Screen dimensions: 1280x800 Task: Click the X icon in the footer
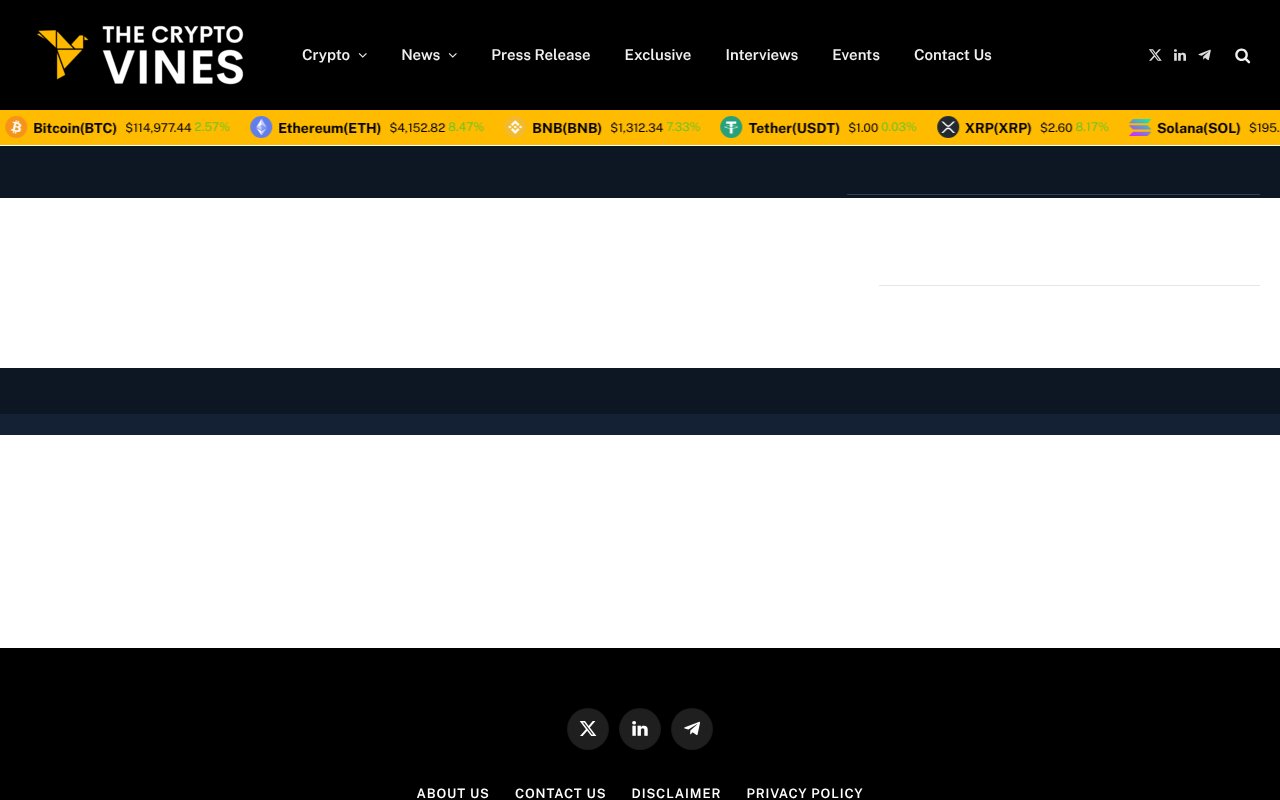point(588,729)
